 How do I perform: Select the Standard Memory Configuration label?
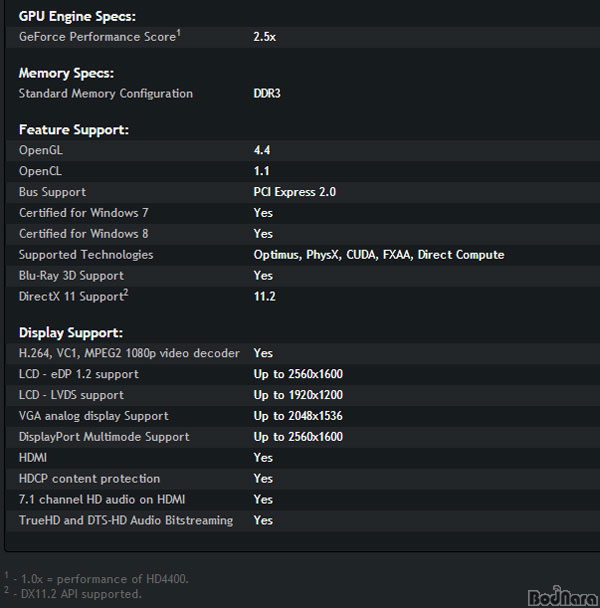click(106, 93)
